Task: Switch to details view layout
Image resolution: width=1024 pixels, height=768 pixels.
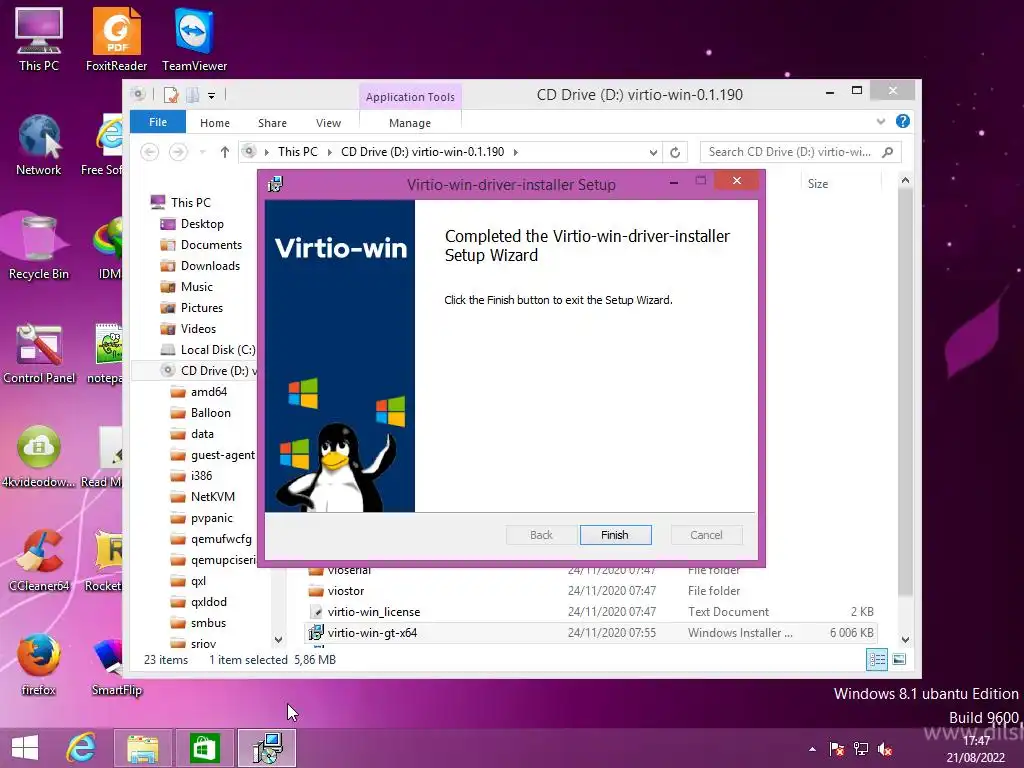Action: (x=876, y=660)
